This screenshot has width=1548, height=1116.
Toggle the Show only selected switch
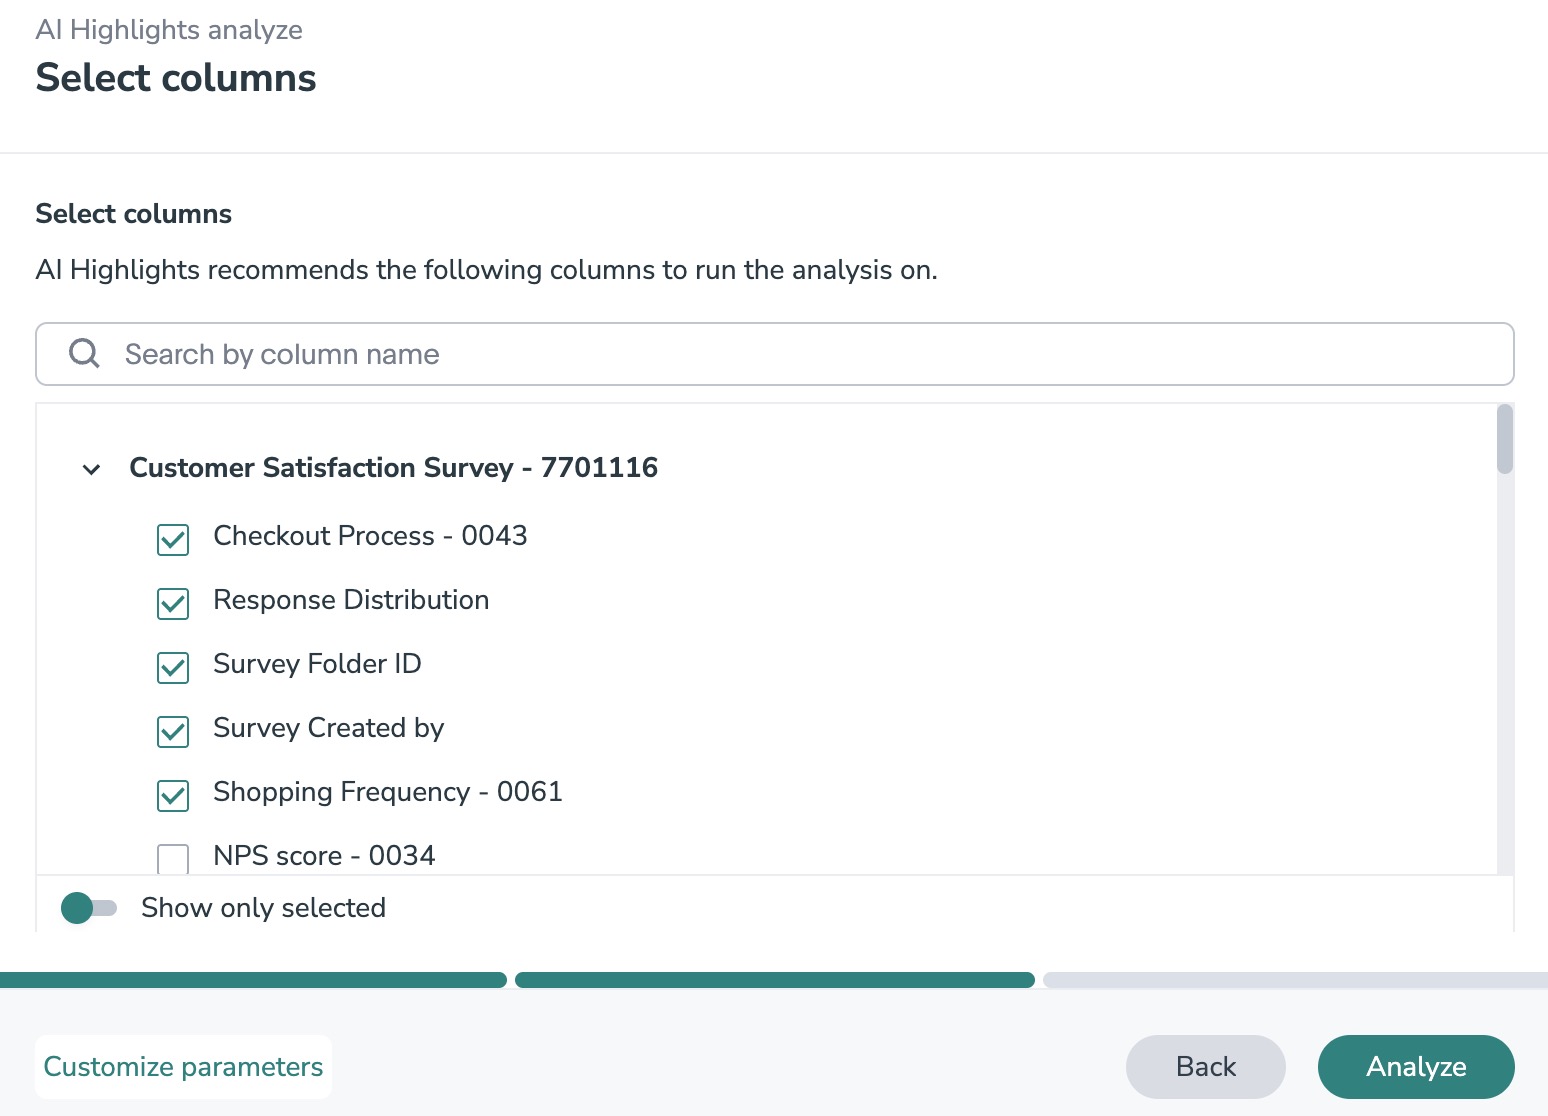[x=89, y=908]
